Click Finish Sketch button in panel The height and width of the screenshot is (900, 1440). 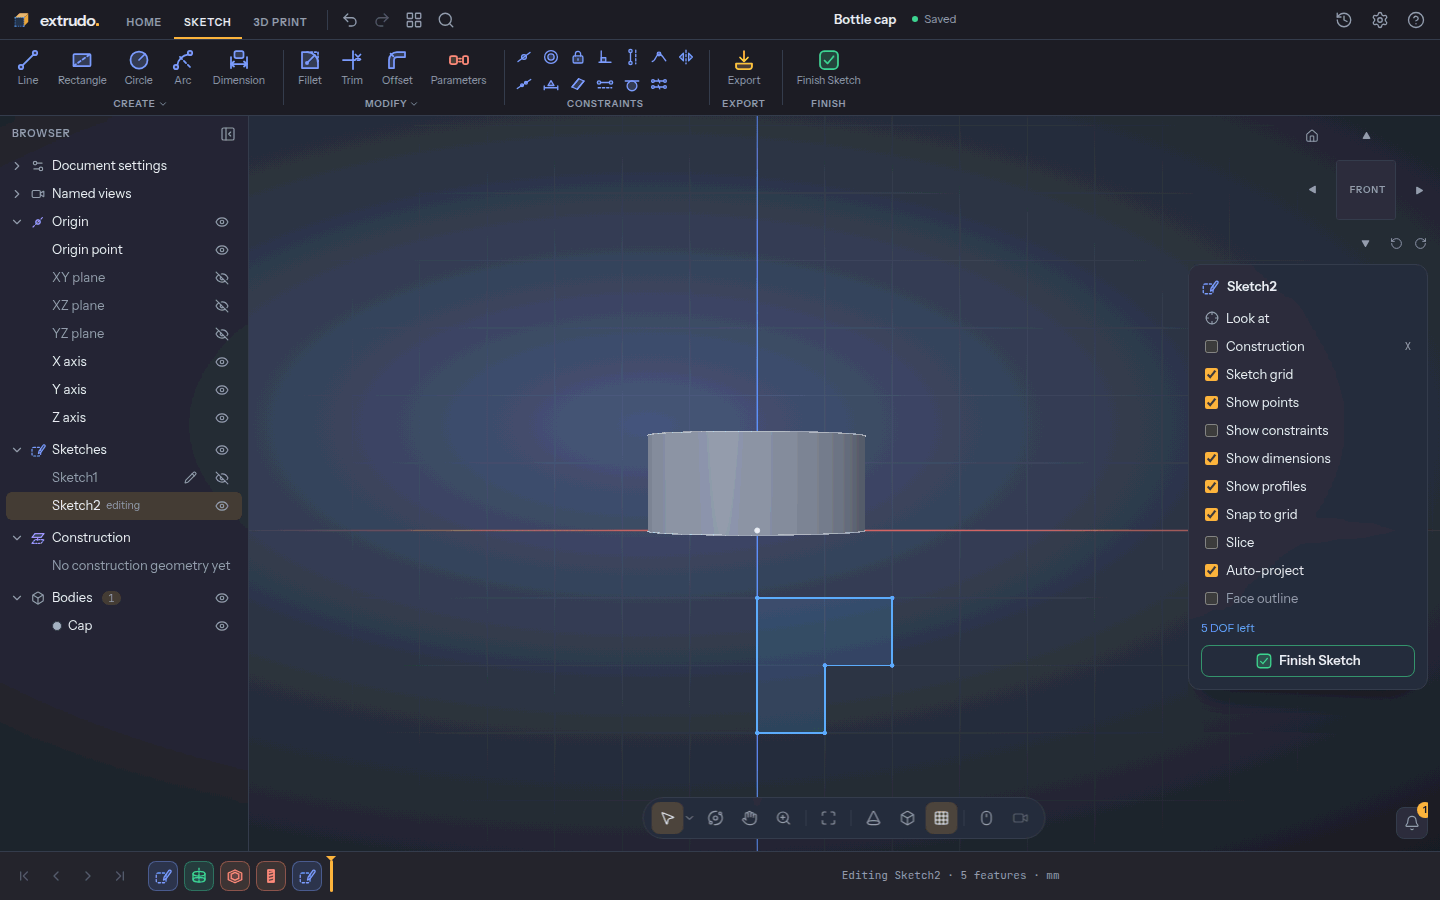pyautogui.click(x=1308, y=661)
